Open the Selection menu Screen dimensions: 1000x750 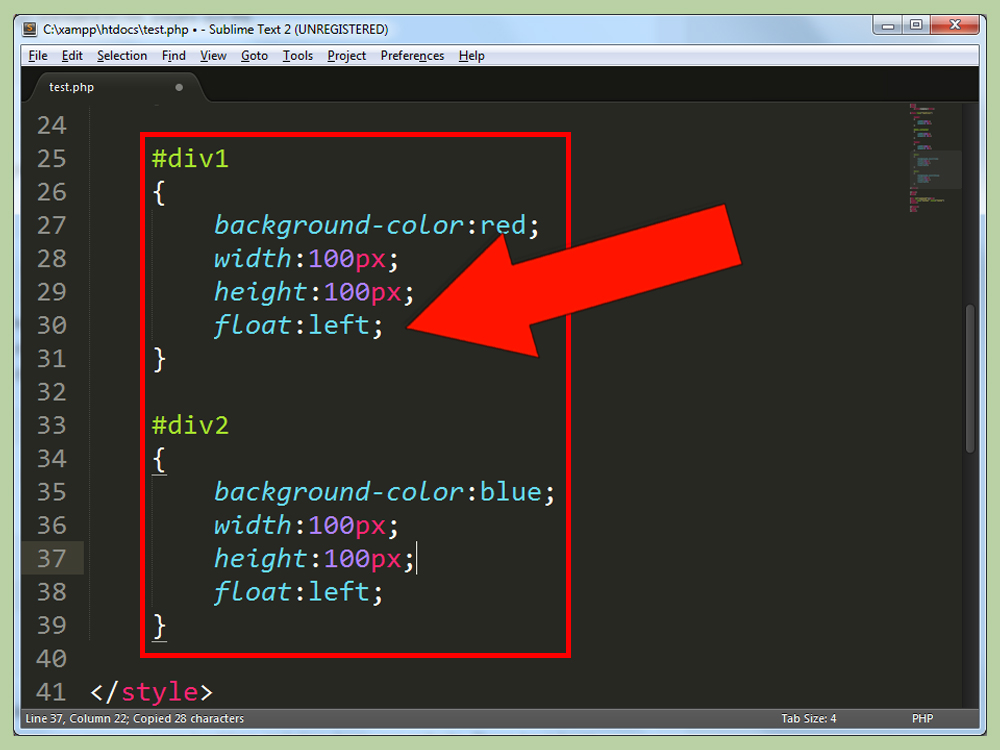point(122,55)
